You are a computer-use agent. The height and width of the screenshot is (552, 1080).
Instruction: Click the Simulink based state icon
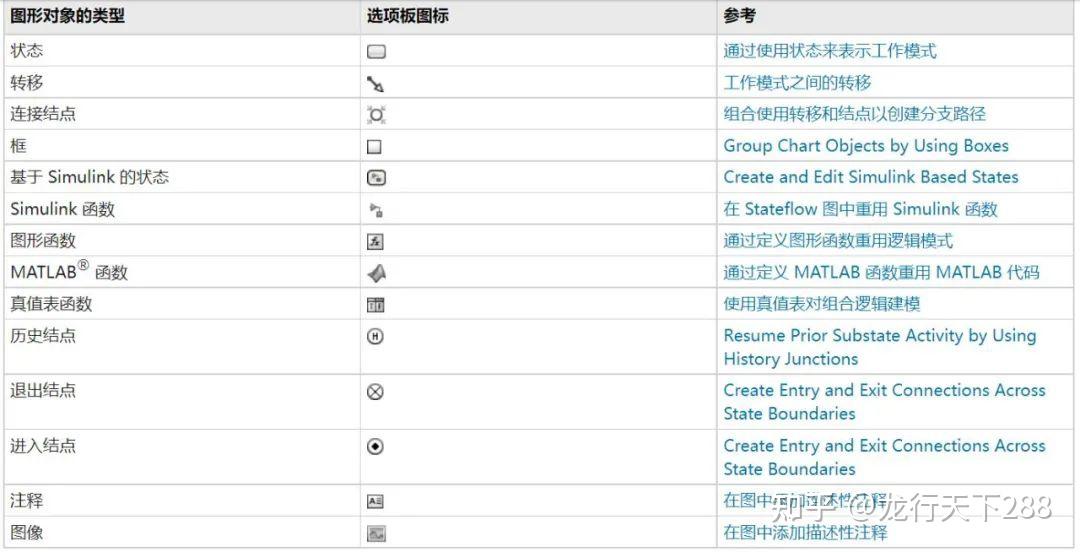[x=376, y=178]
